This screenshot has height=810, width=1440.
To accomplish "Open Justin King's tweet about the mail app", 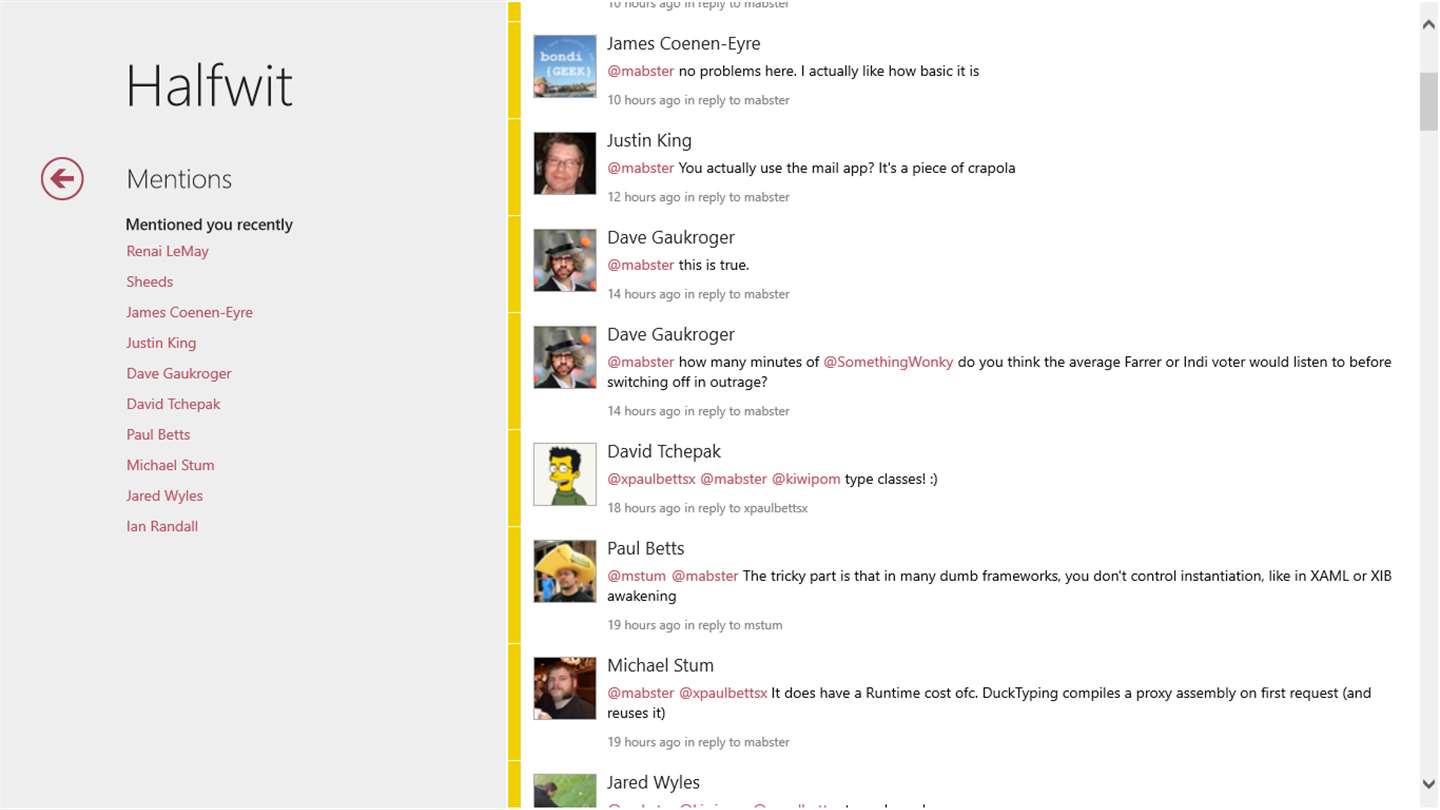I will (811, 168).
